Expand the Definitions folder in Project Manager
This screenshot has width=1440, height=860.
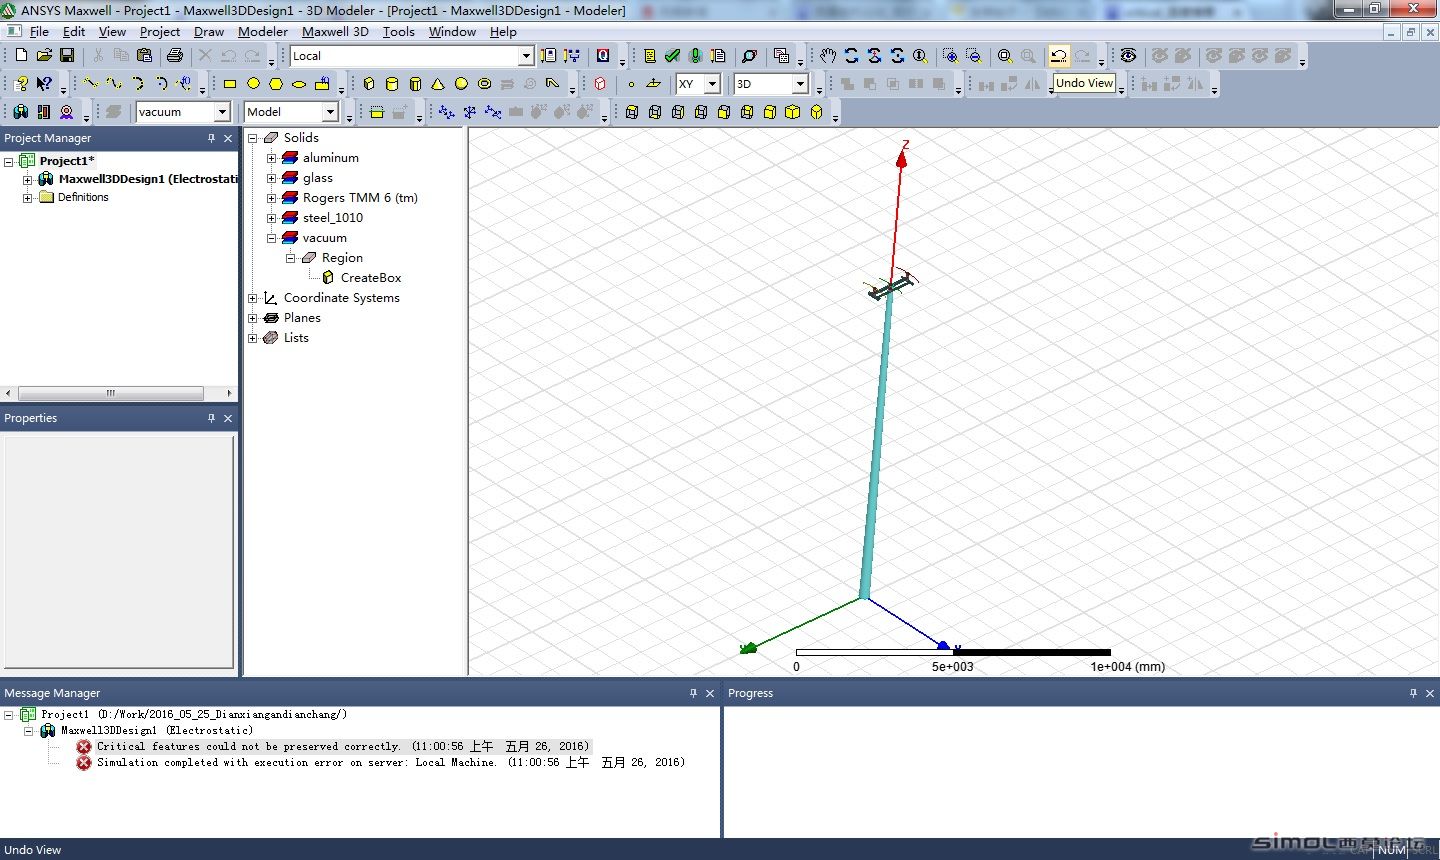coord(28,198)
